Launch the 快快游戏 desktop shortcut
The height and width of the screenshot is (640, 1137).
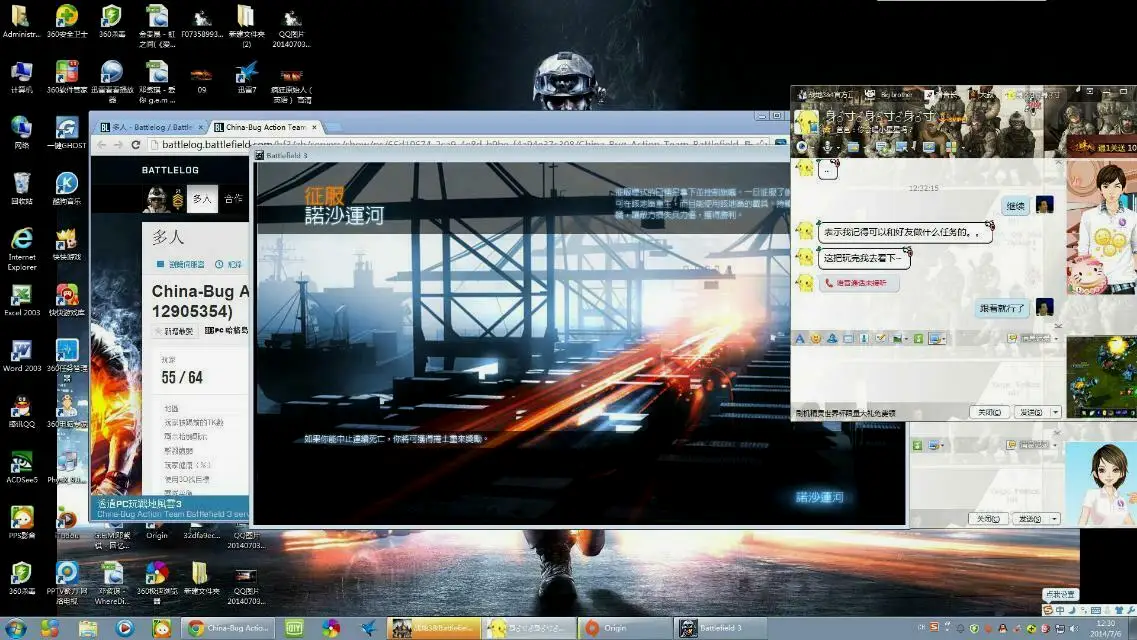pyautogui.click(x=67, y=244)
